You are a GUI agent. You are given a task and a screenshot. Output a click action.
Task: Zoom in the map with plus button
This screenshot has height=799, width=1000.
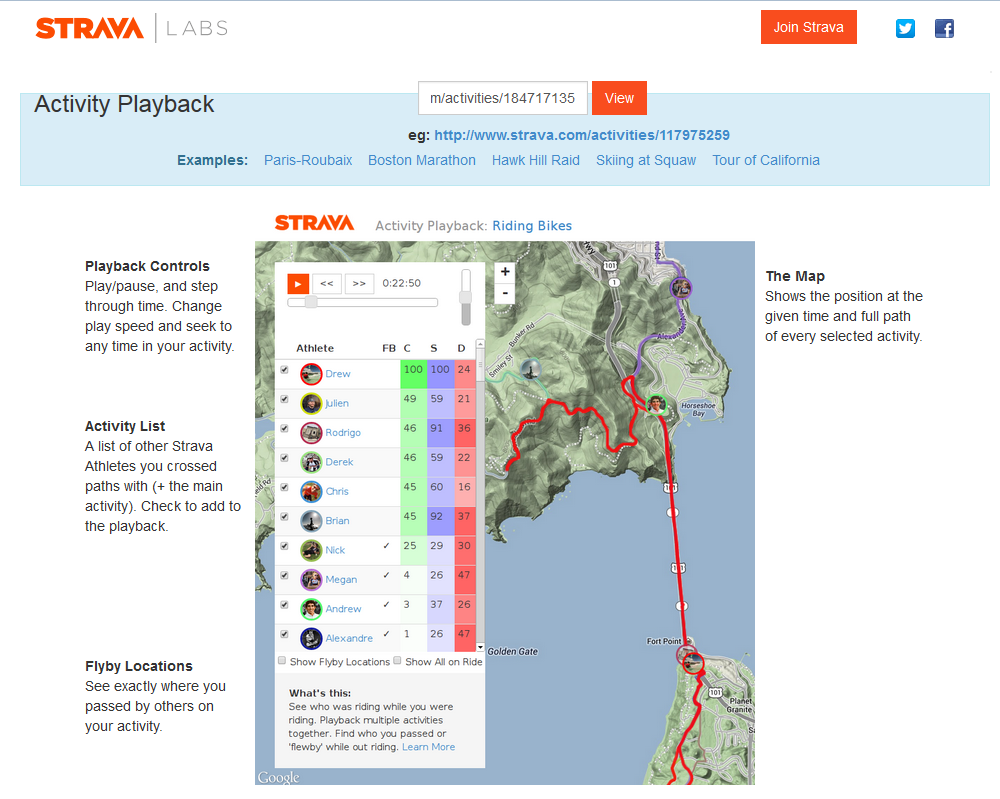pos(505,272)
